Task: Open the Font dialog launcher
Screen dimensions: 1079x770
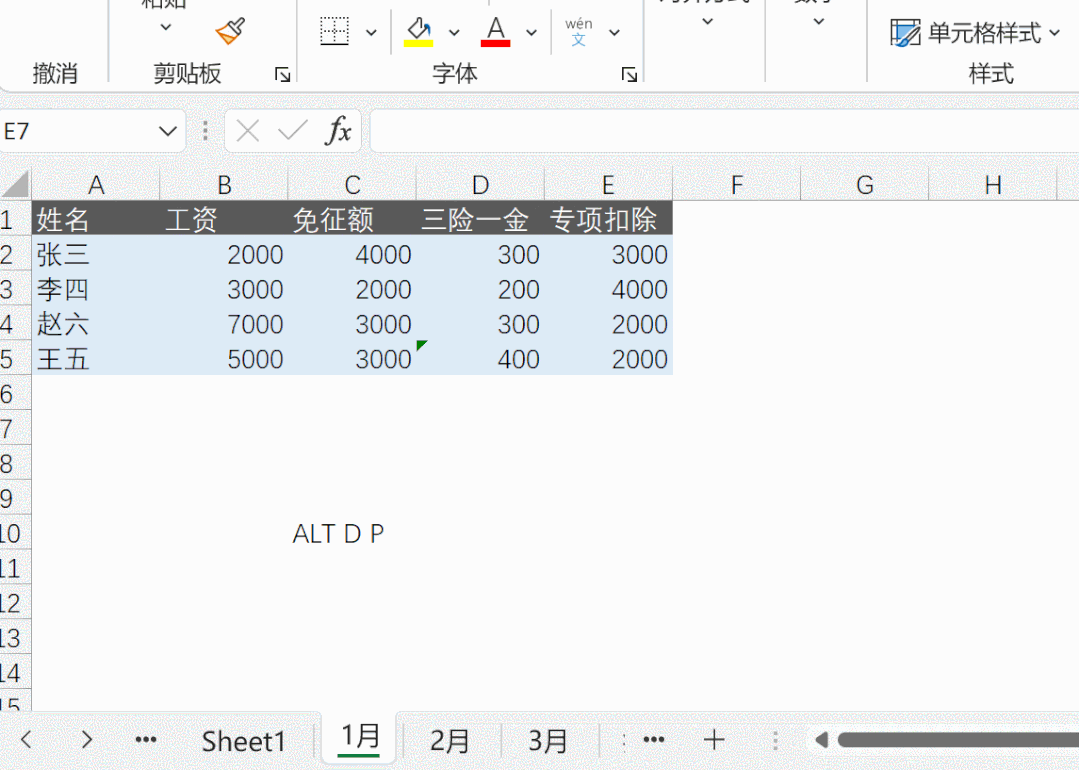Action: (629, 74)
